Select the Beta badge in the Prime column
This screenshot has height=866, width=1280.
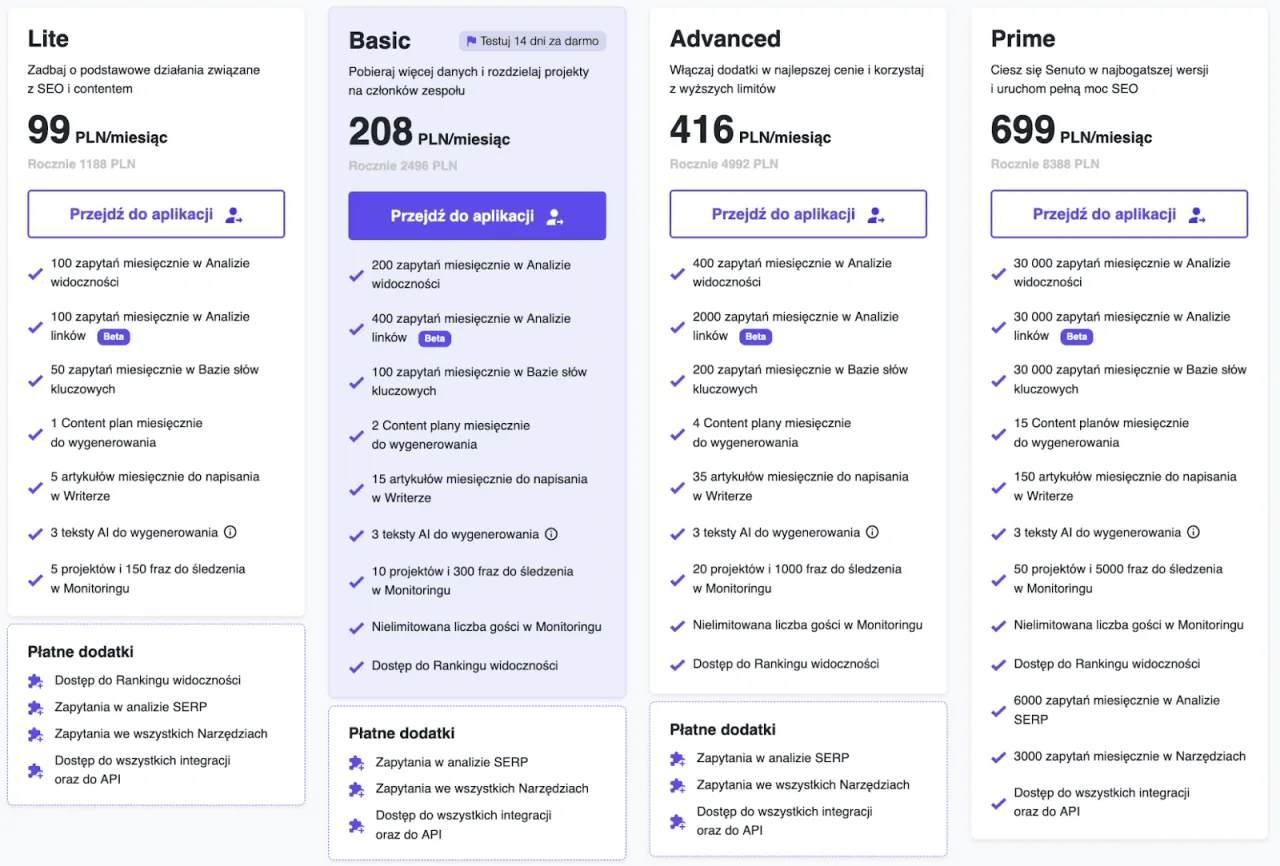pos(1077,337)
